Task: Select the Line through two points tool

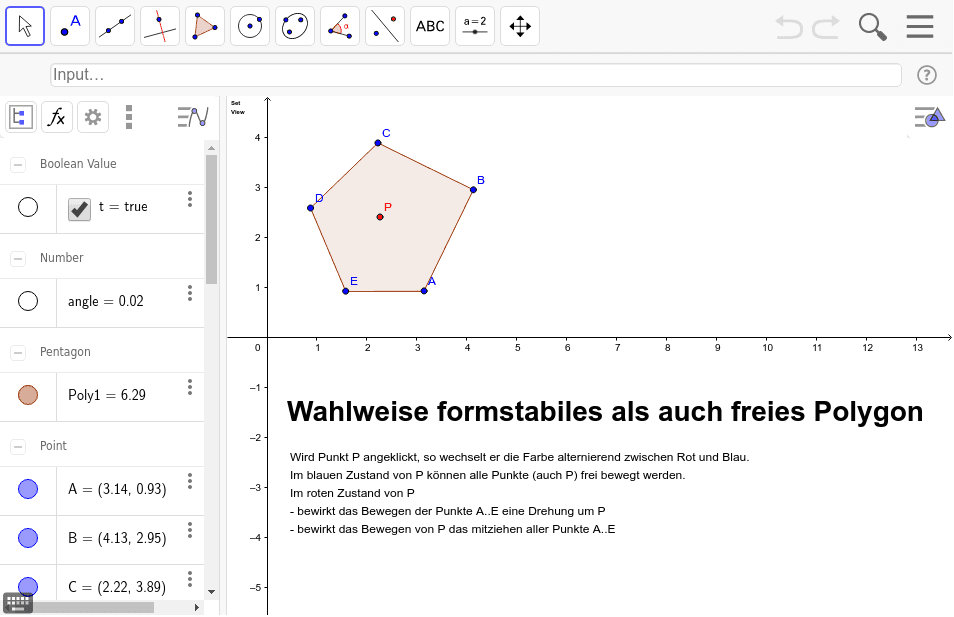Action: coord(115,26)
